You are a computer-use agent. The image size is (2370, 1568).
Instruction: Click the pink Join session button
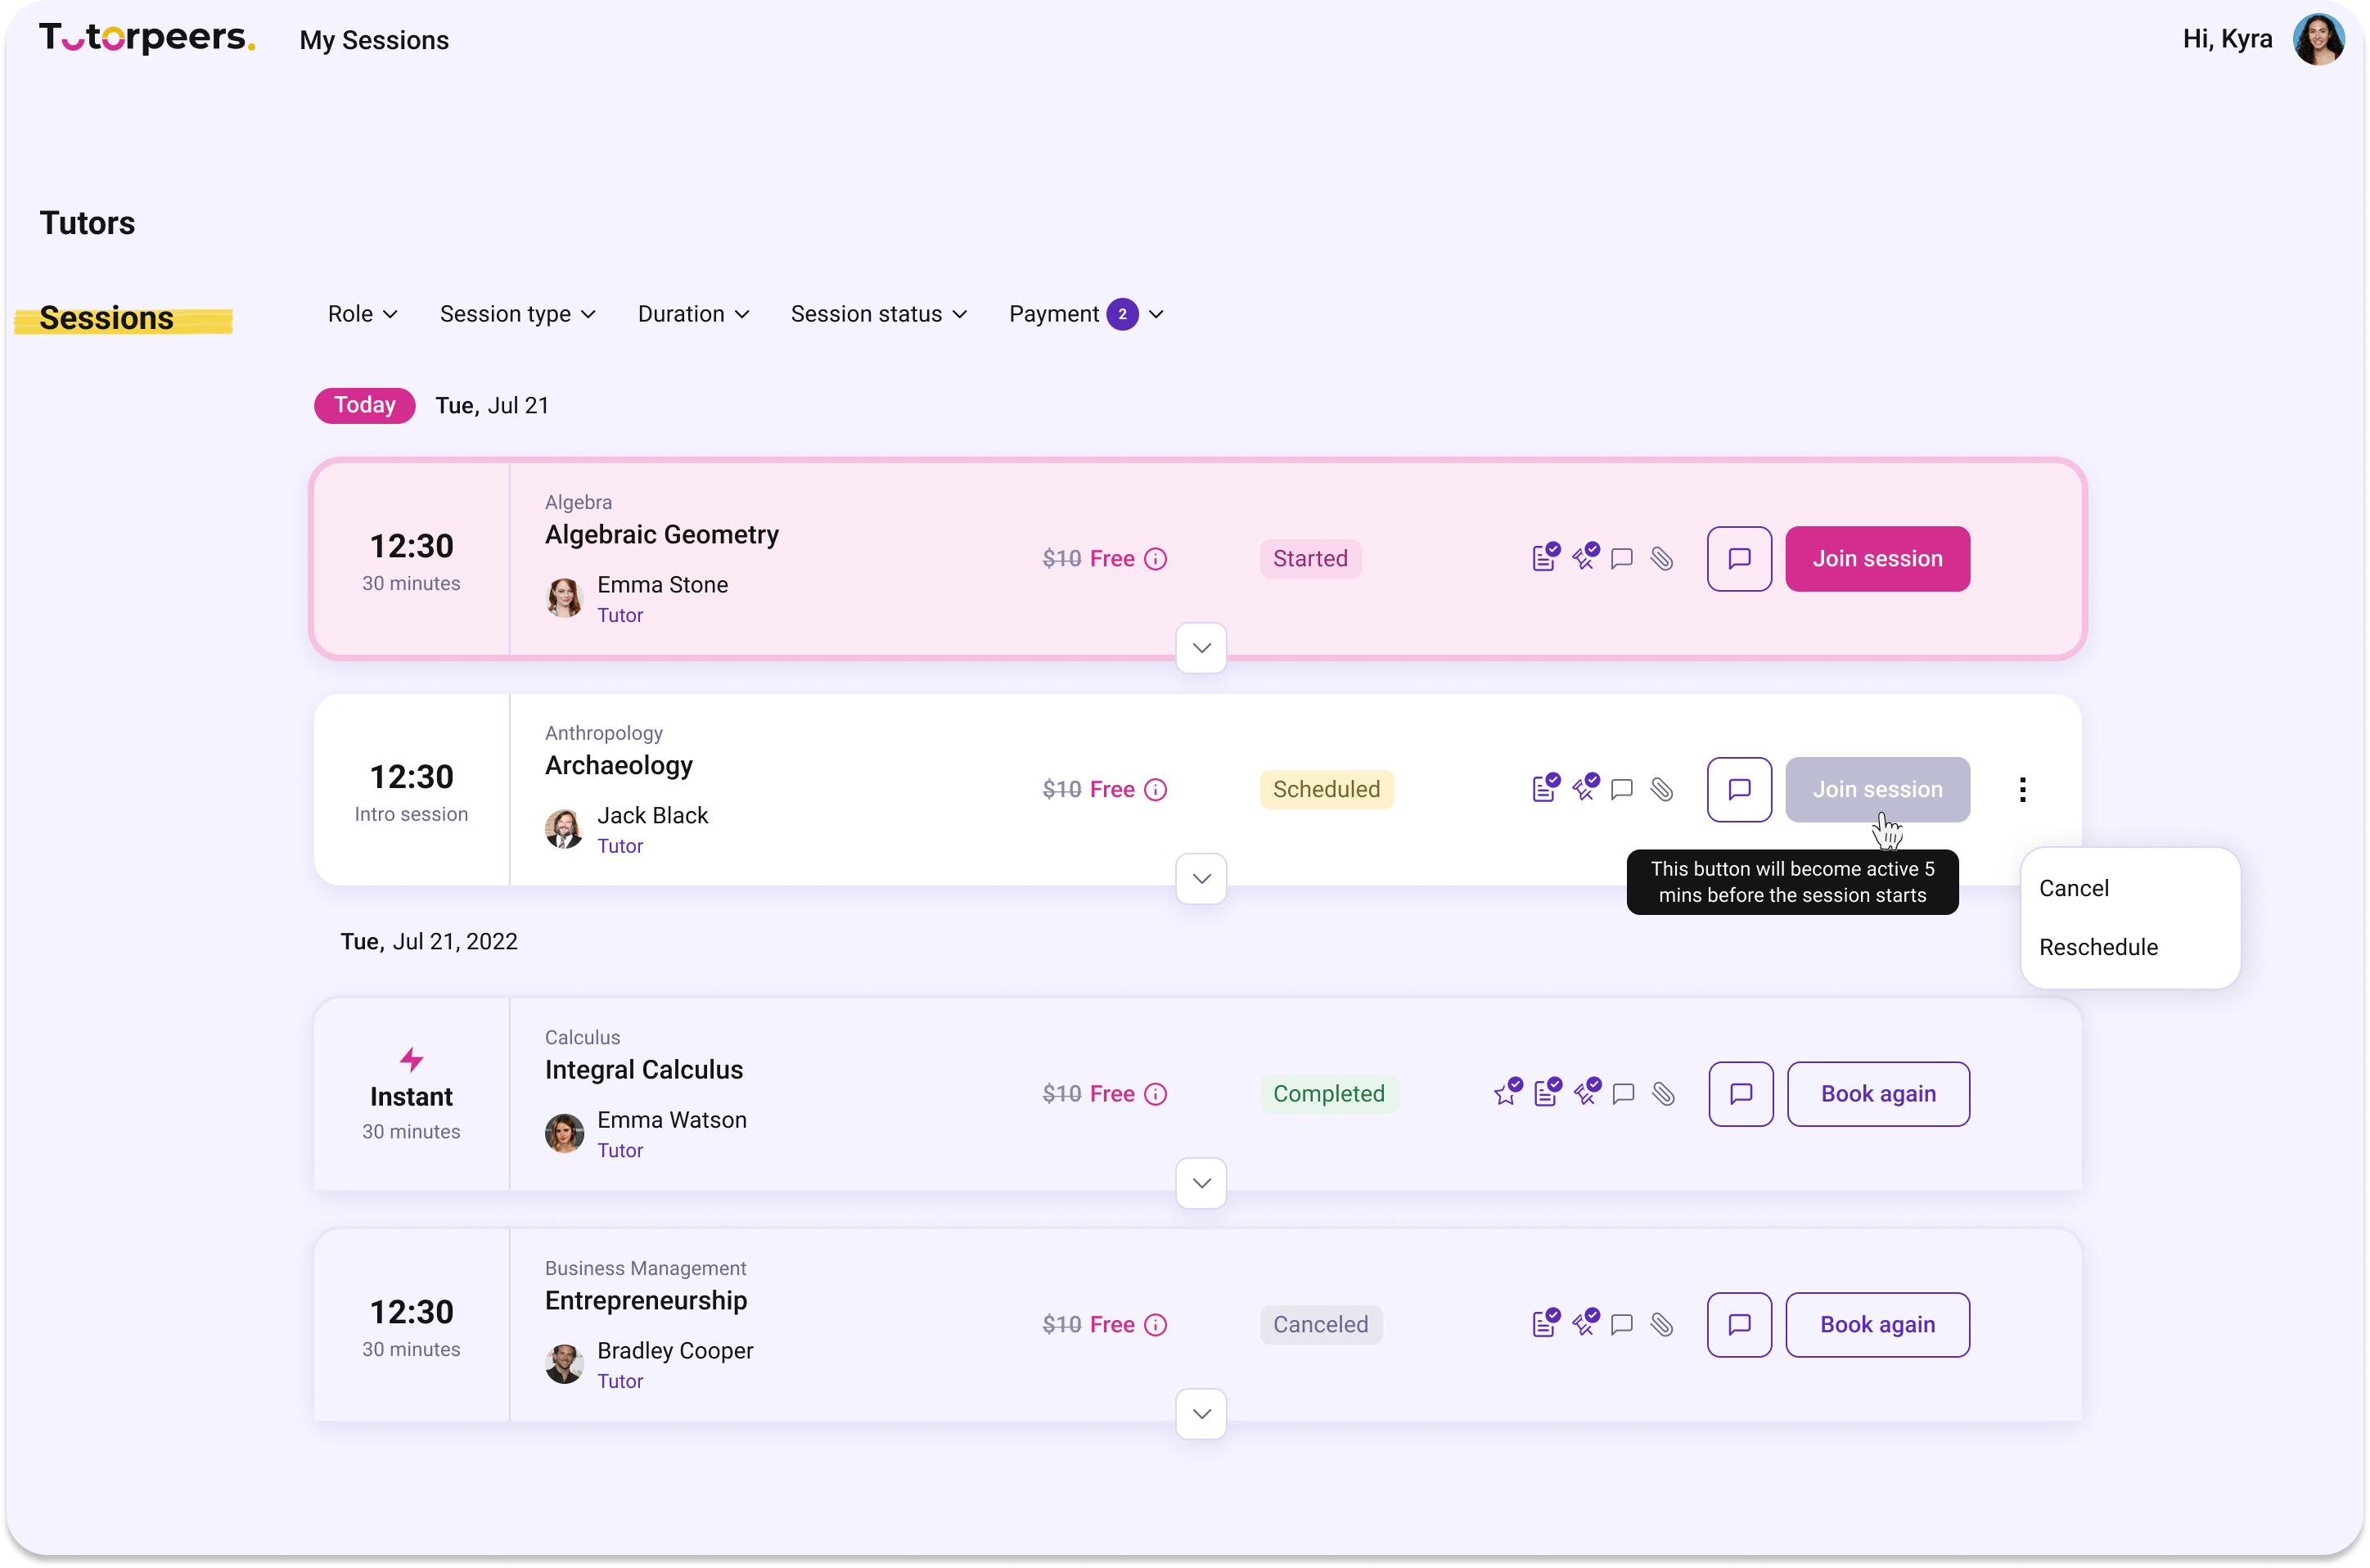pyautogui.click(x=1877, y=559)
